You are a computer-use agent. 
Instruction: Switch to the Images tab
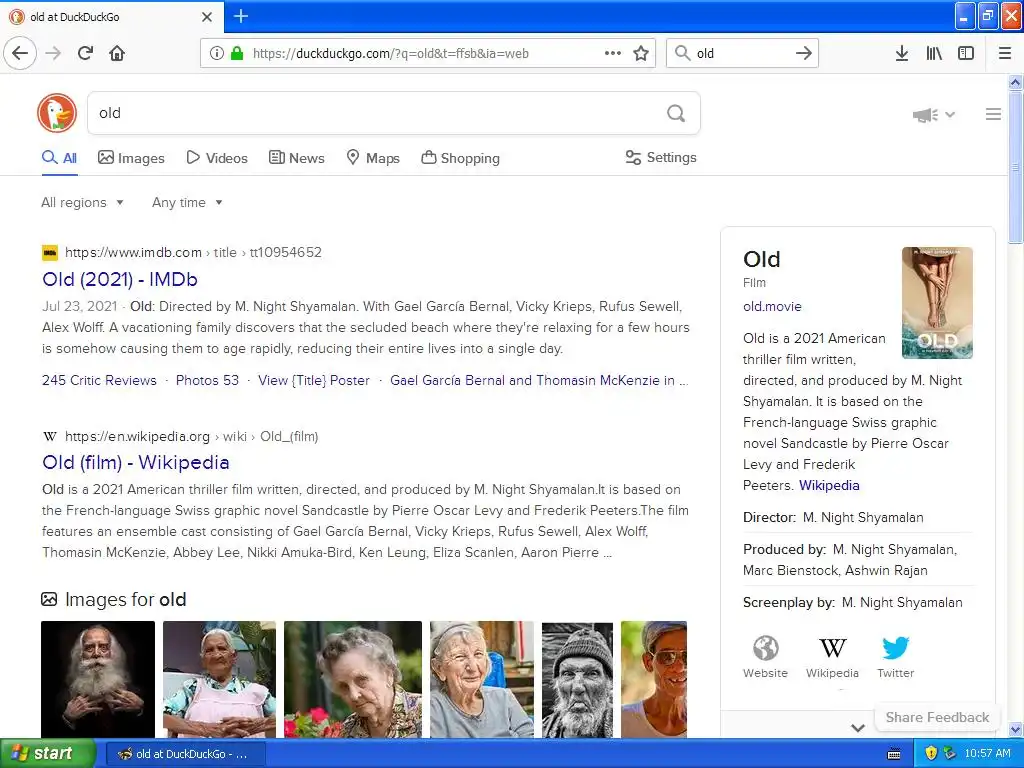(x=131, y=158)
